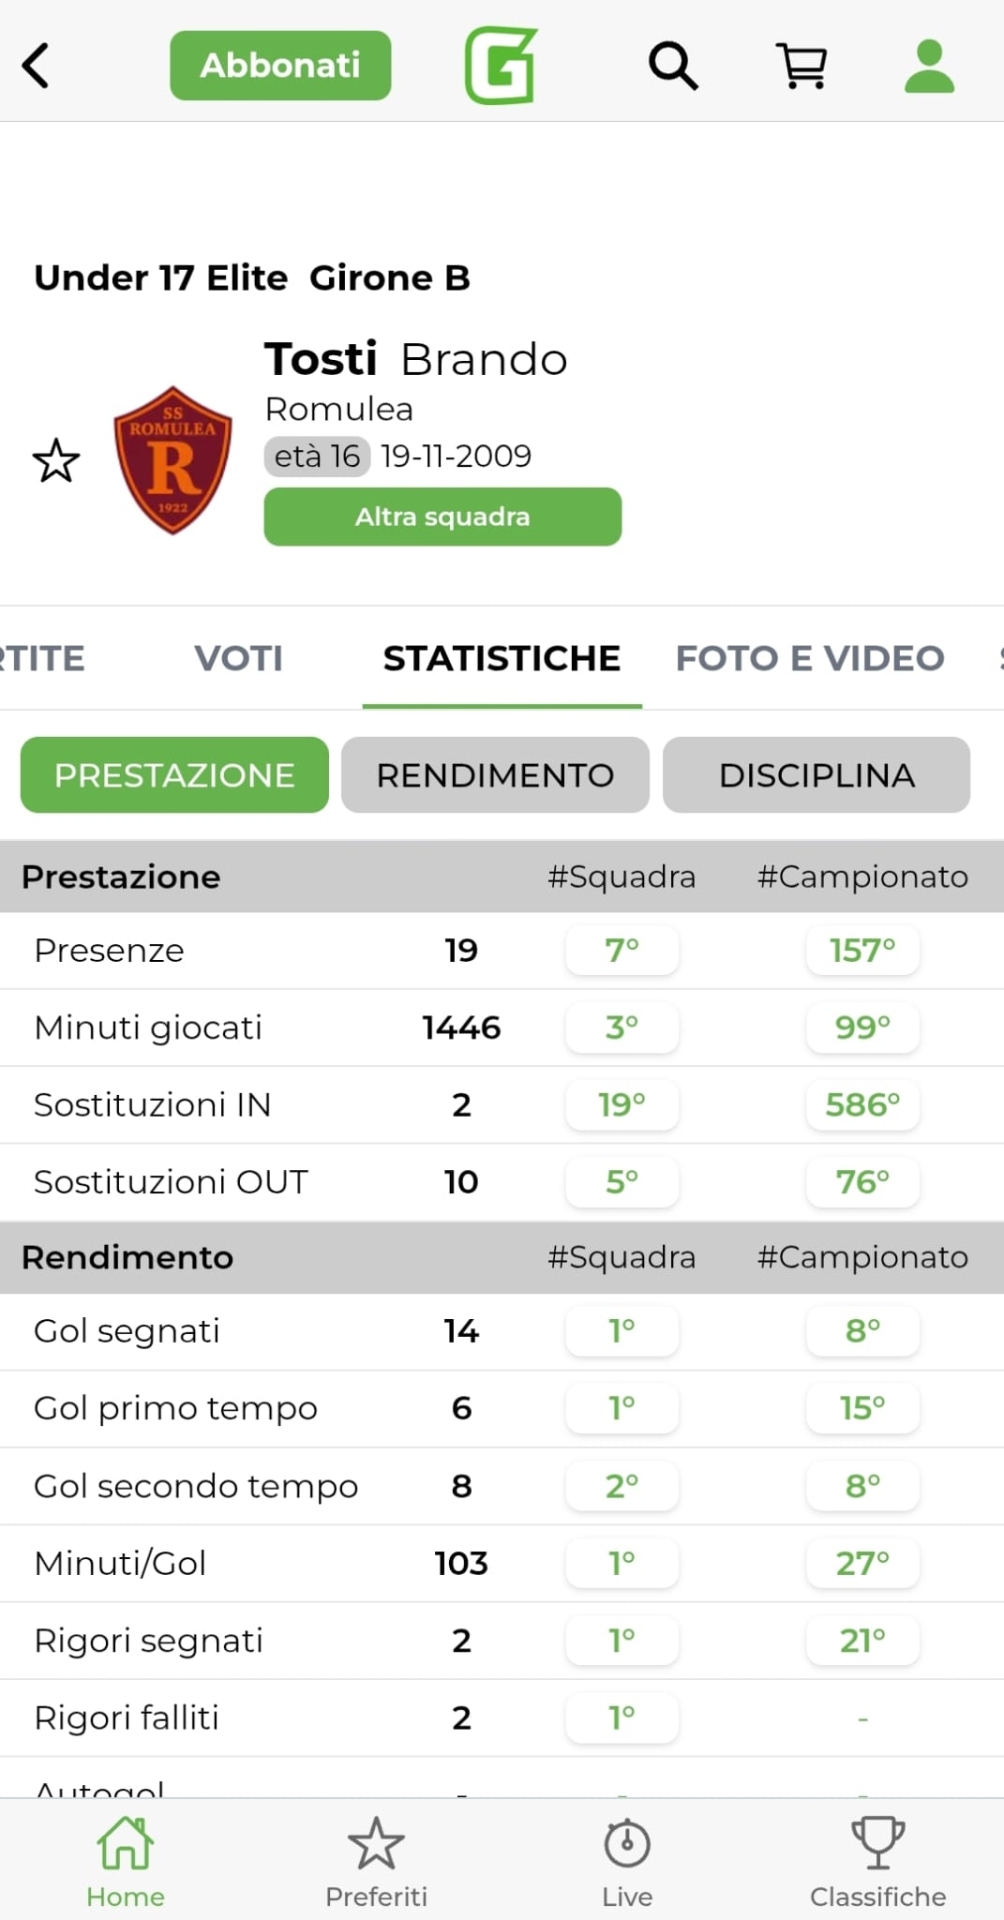Open Preferiti in bottom navigation
Screen dimensions: 1004x1920
point(376,1862)
